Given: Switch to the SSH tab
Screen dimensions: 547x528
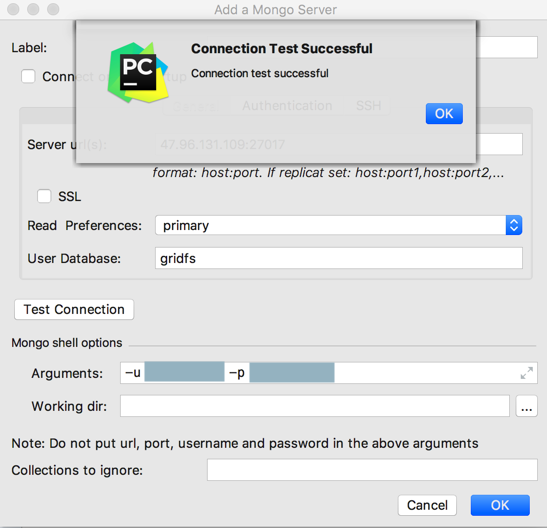Looking at the screenshot, I should point(368,106).
